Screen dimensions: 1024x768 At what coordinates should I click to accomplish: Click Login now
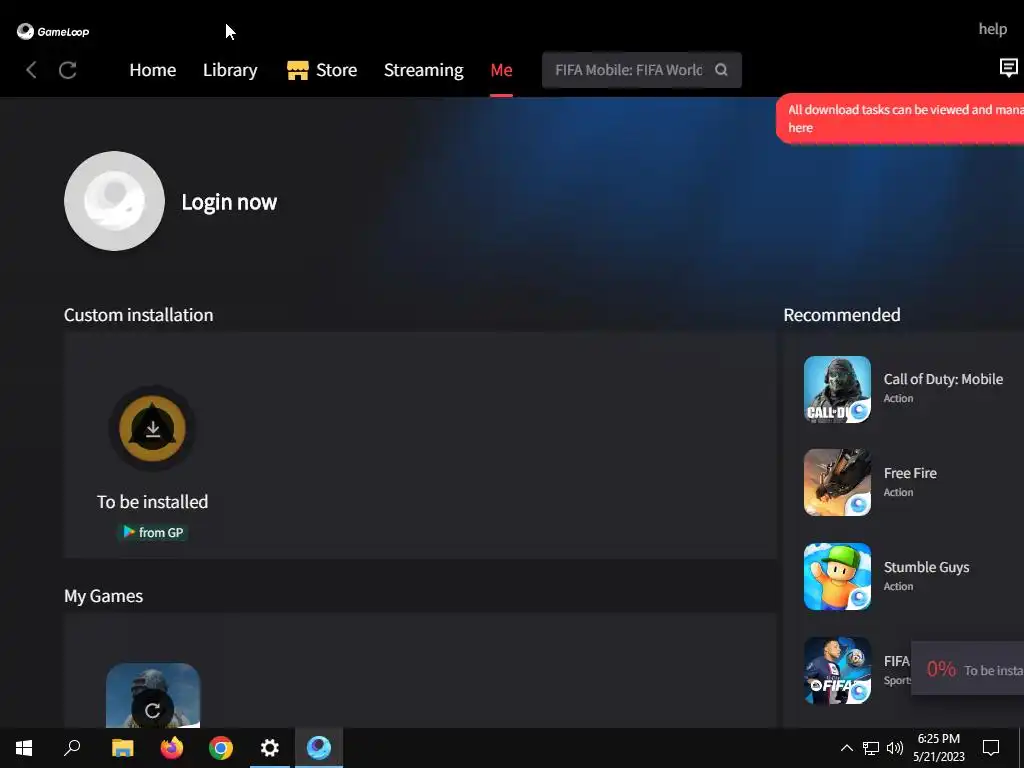pos(229,202)
